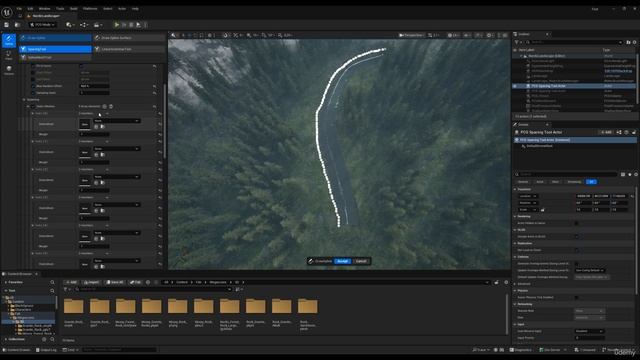Toggle the Sampling Seed checkbox
This screenshot has height=360, width=640.
pos(33,93)
